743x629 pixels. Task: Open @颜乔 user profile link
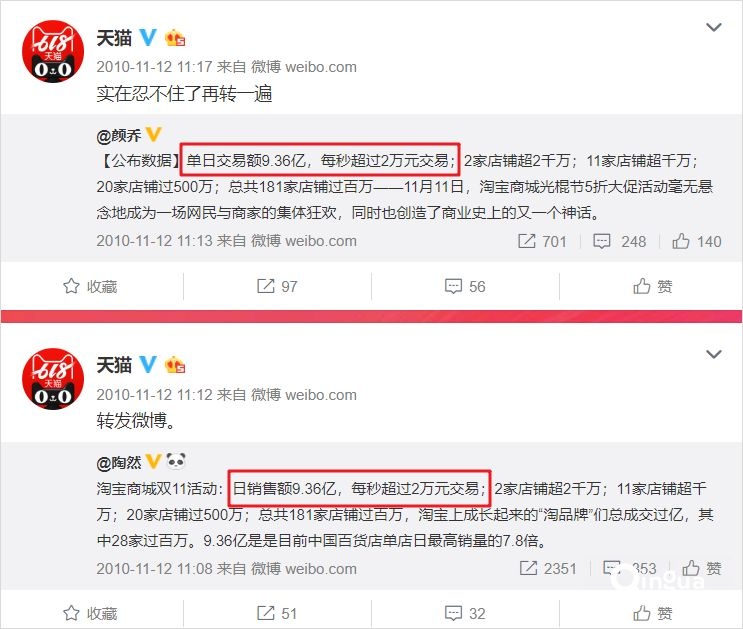[119, 136]
